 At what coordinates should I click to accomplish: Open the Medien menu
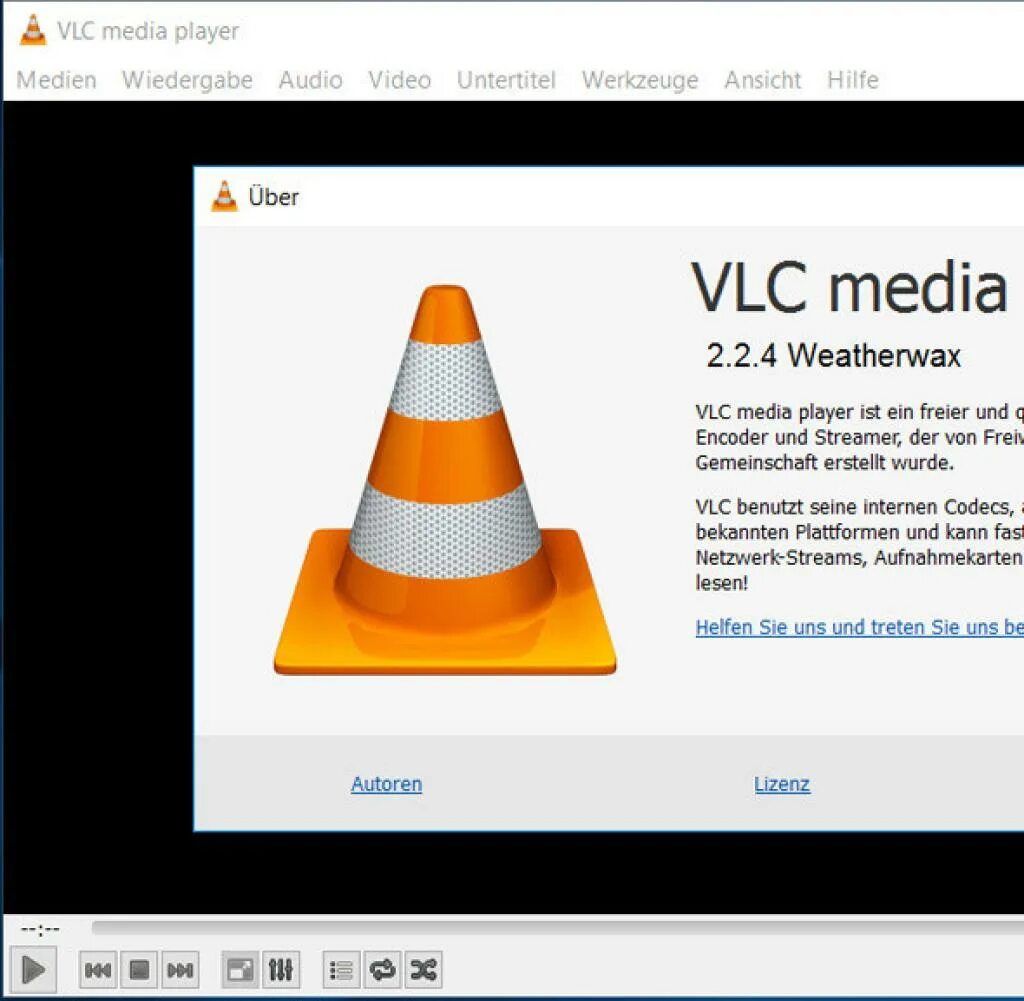pyautogui.click(x=56, y=80)
